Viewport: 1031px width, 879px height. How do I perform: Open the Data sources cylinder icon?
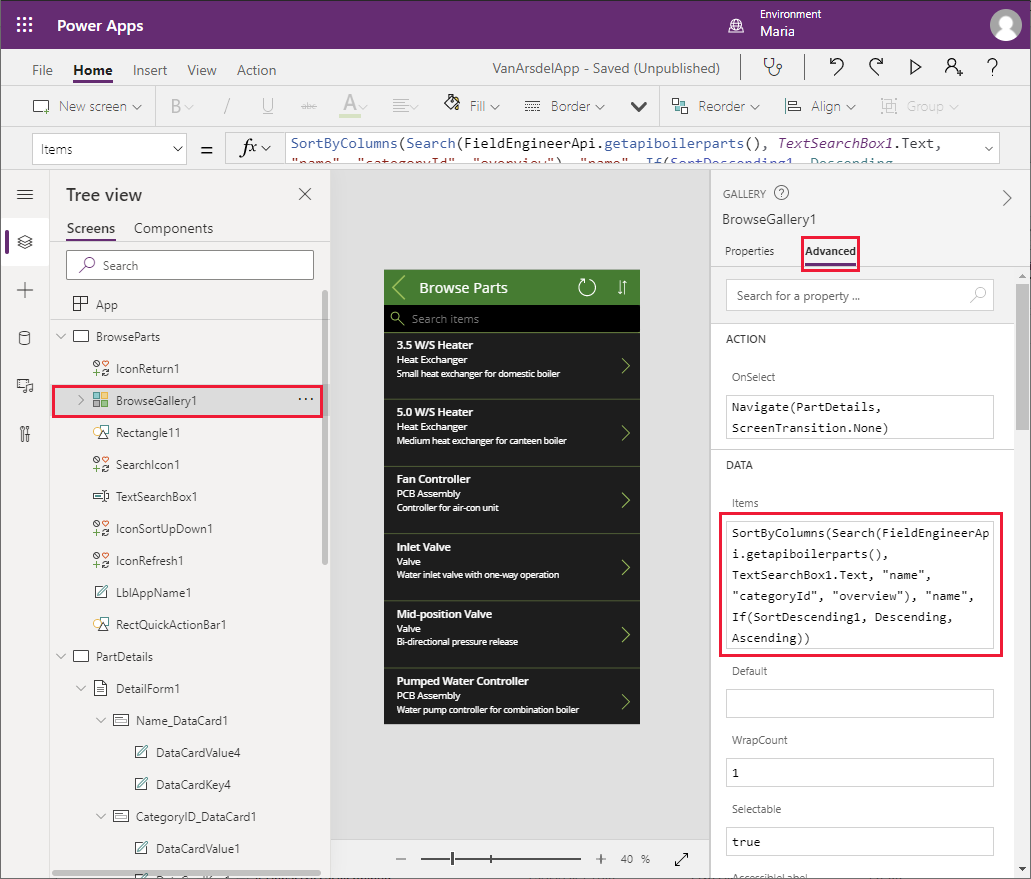pos(25,338)
